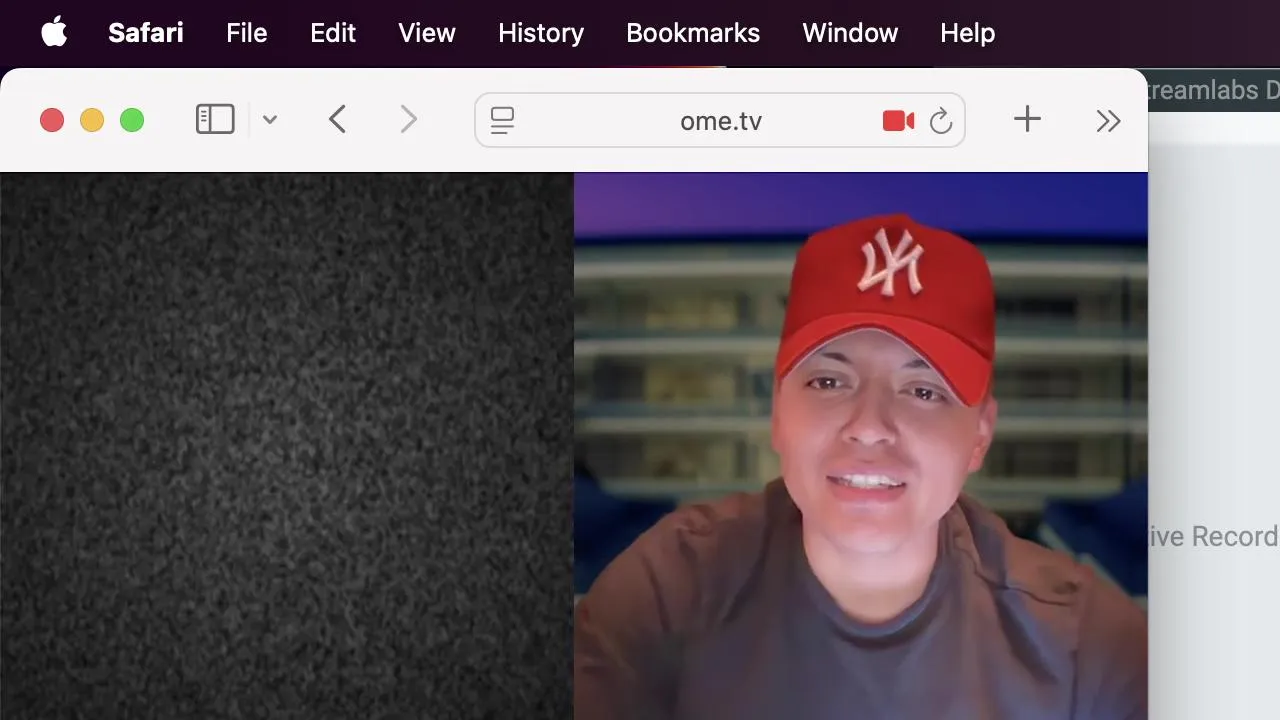Click the webcam video feed
Screen dimensions: 1280x720
pyautogui.click(x=861, y=446)
